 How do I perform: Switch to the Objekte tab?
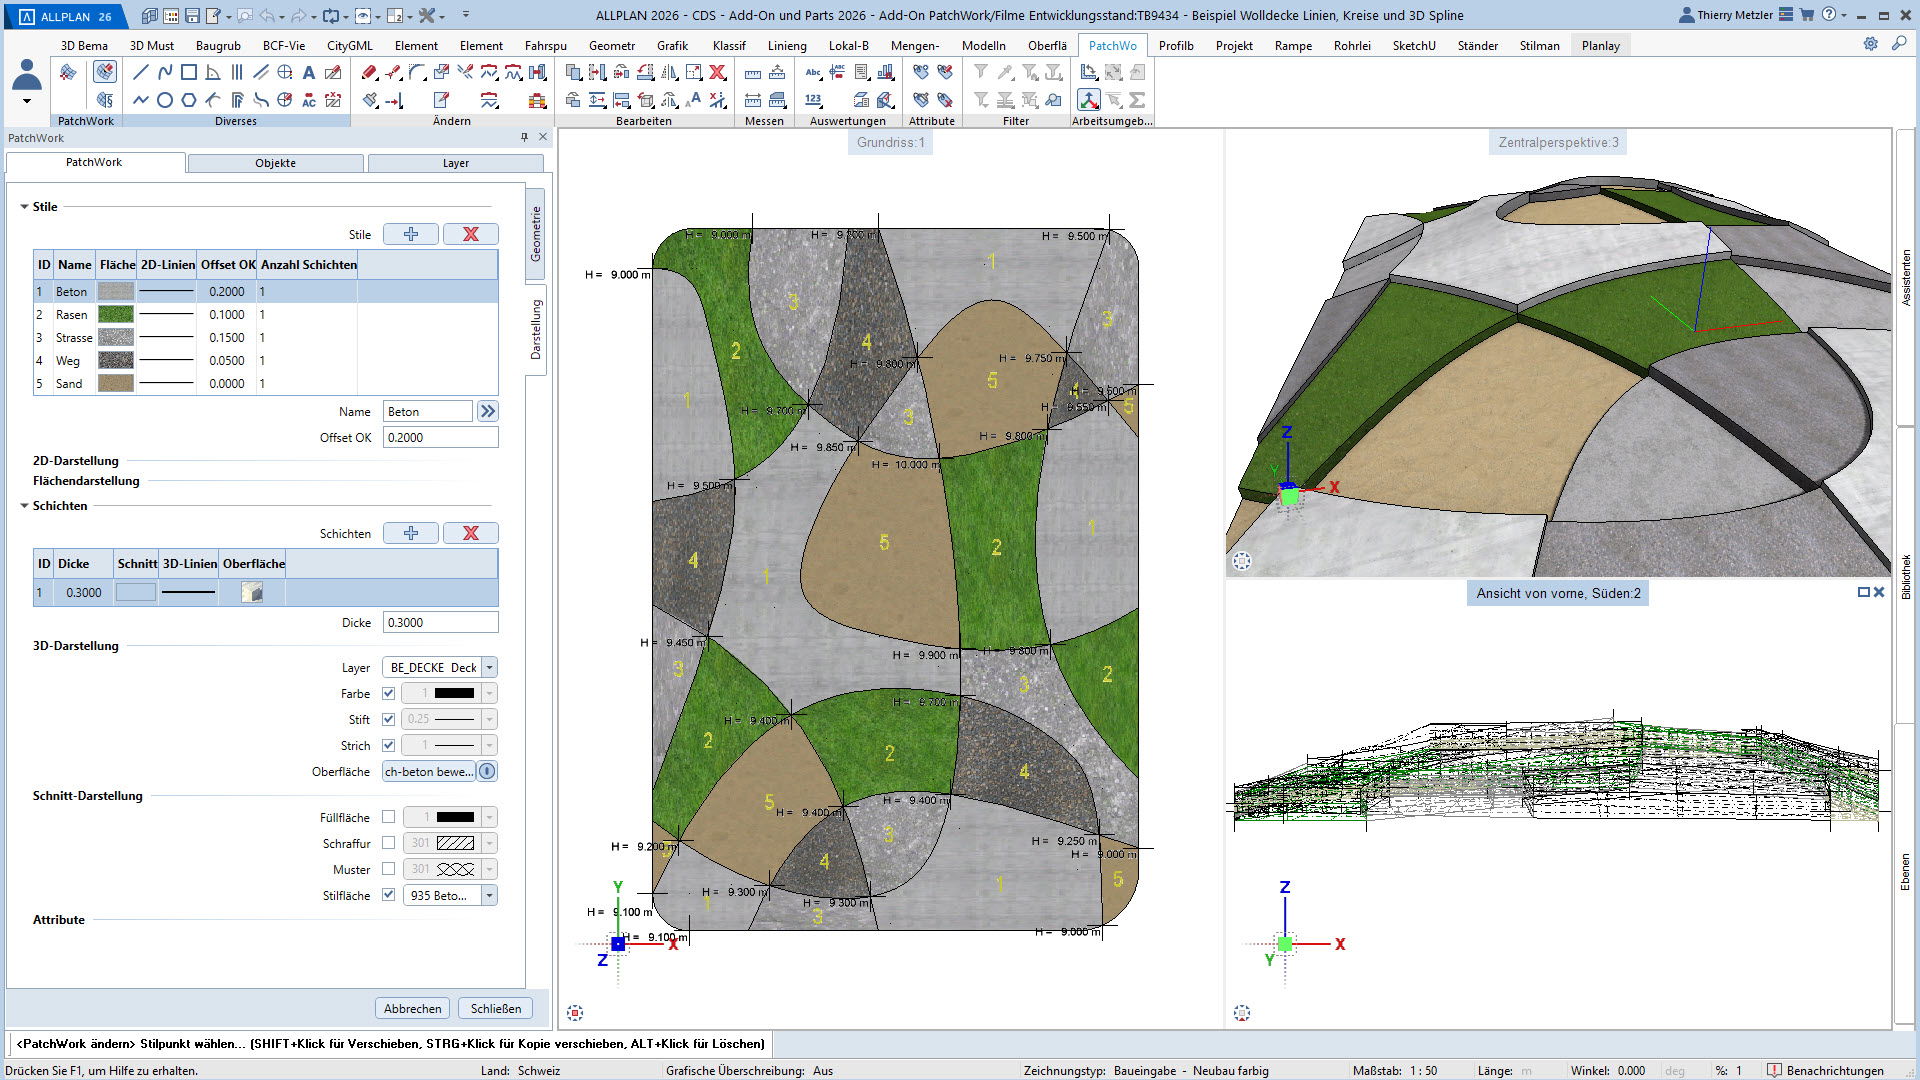click(x=275, y=163)
